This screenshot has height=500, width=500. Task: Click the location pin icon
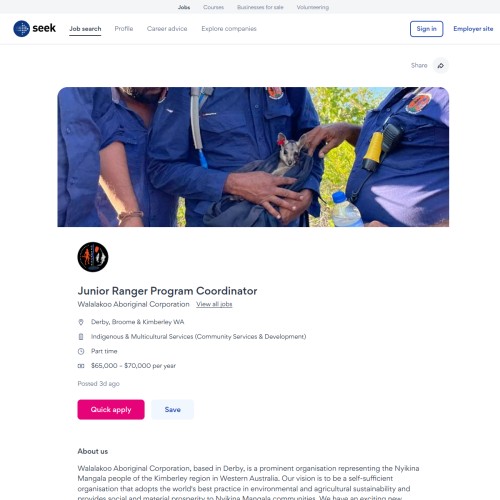coord(81,322)
